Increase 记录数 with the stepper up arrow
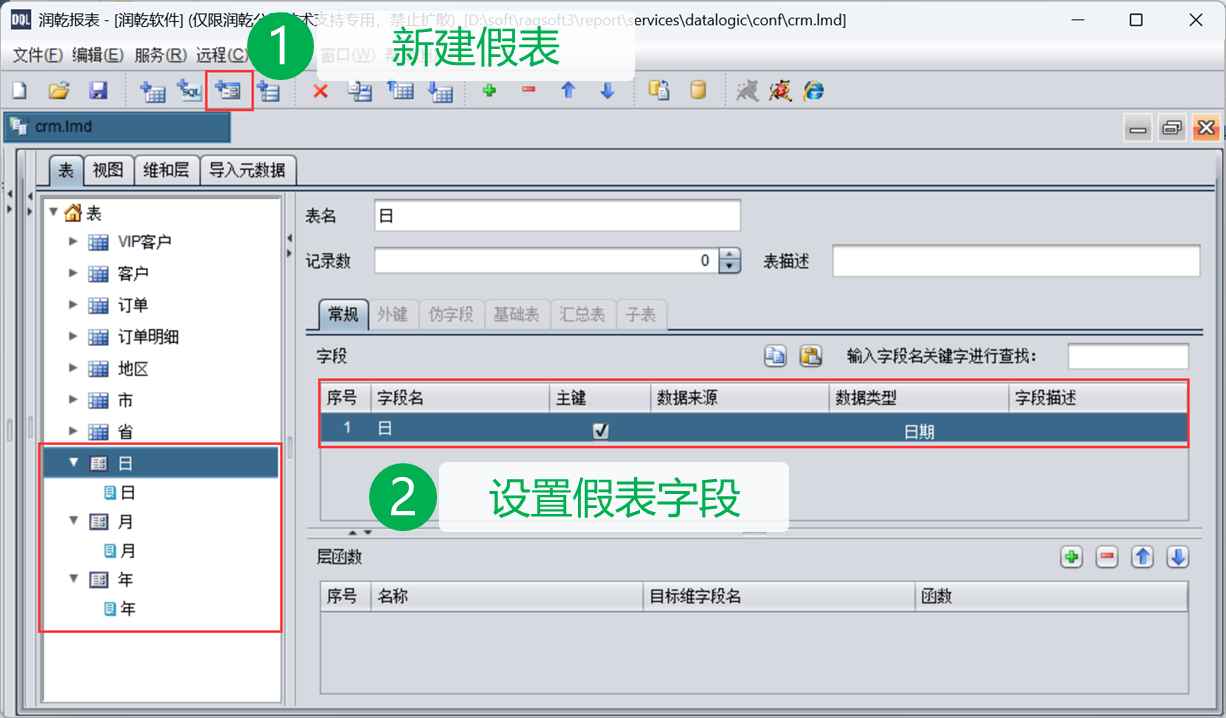The image size is (1226, 718). coord(731,254)
